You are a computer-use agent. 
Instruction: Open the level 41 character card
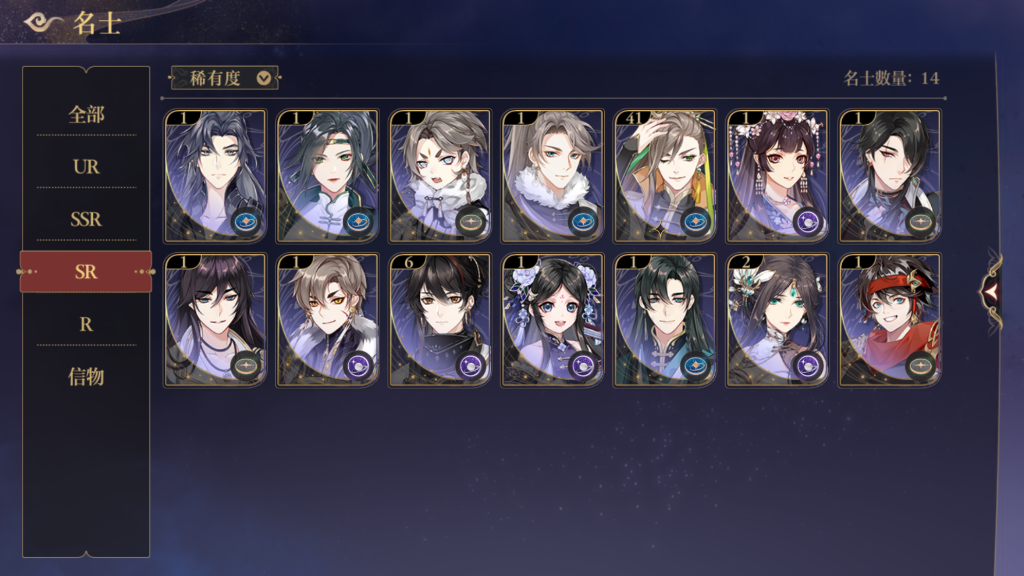[x=665, y=176]
